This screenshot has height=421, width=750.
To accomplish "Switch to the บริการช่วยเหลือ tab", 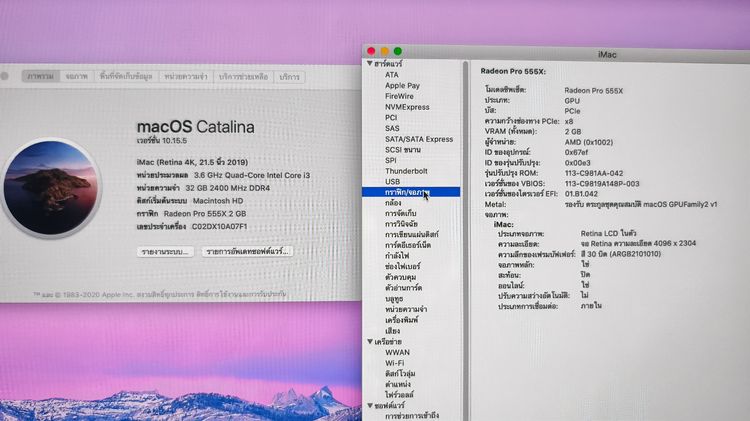I will point(243,77).
